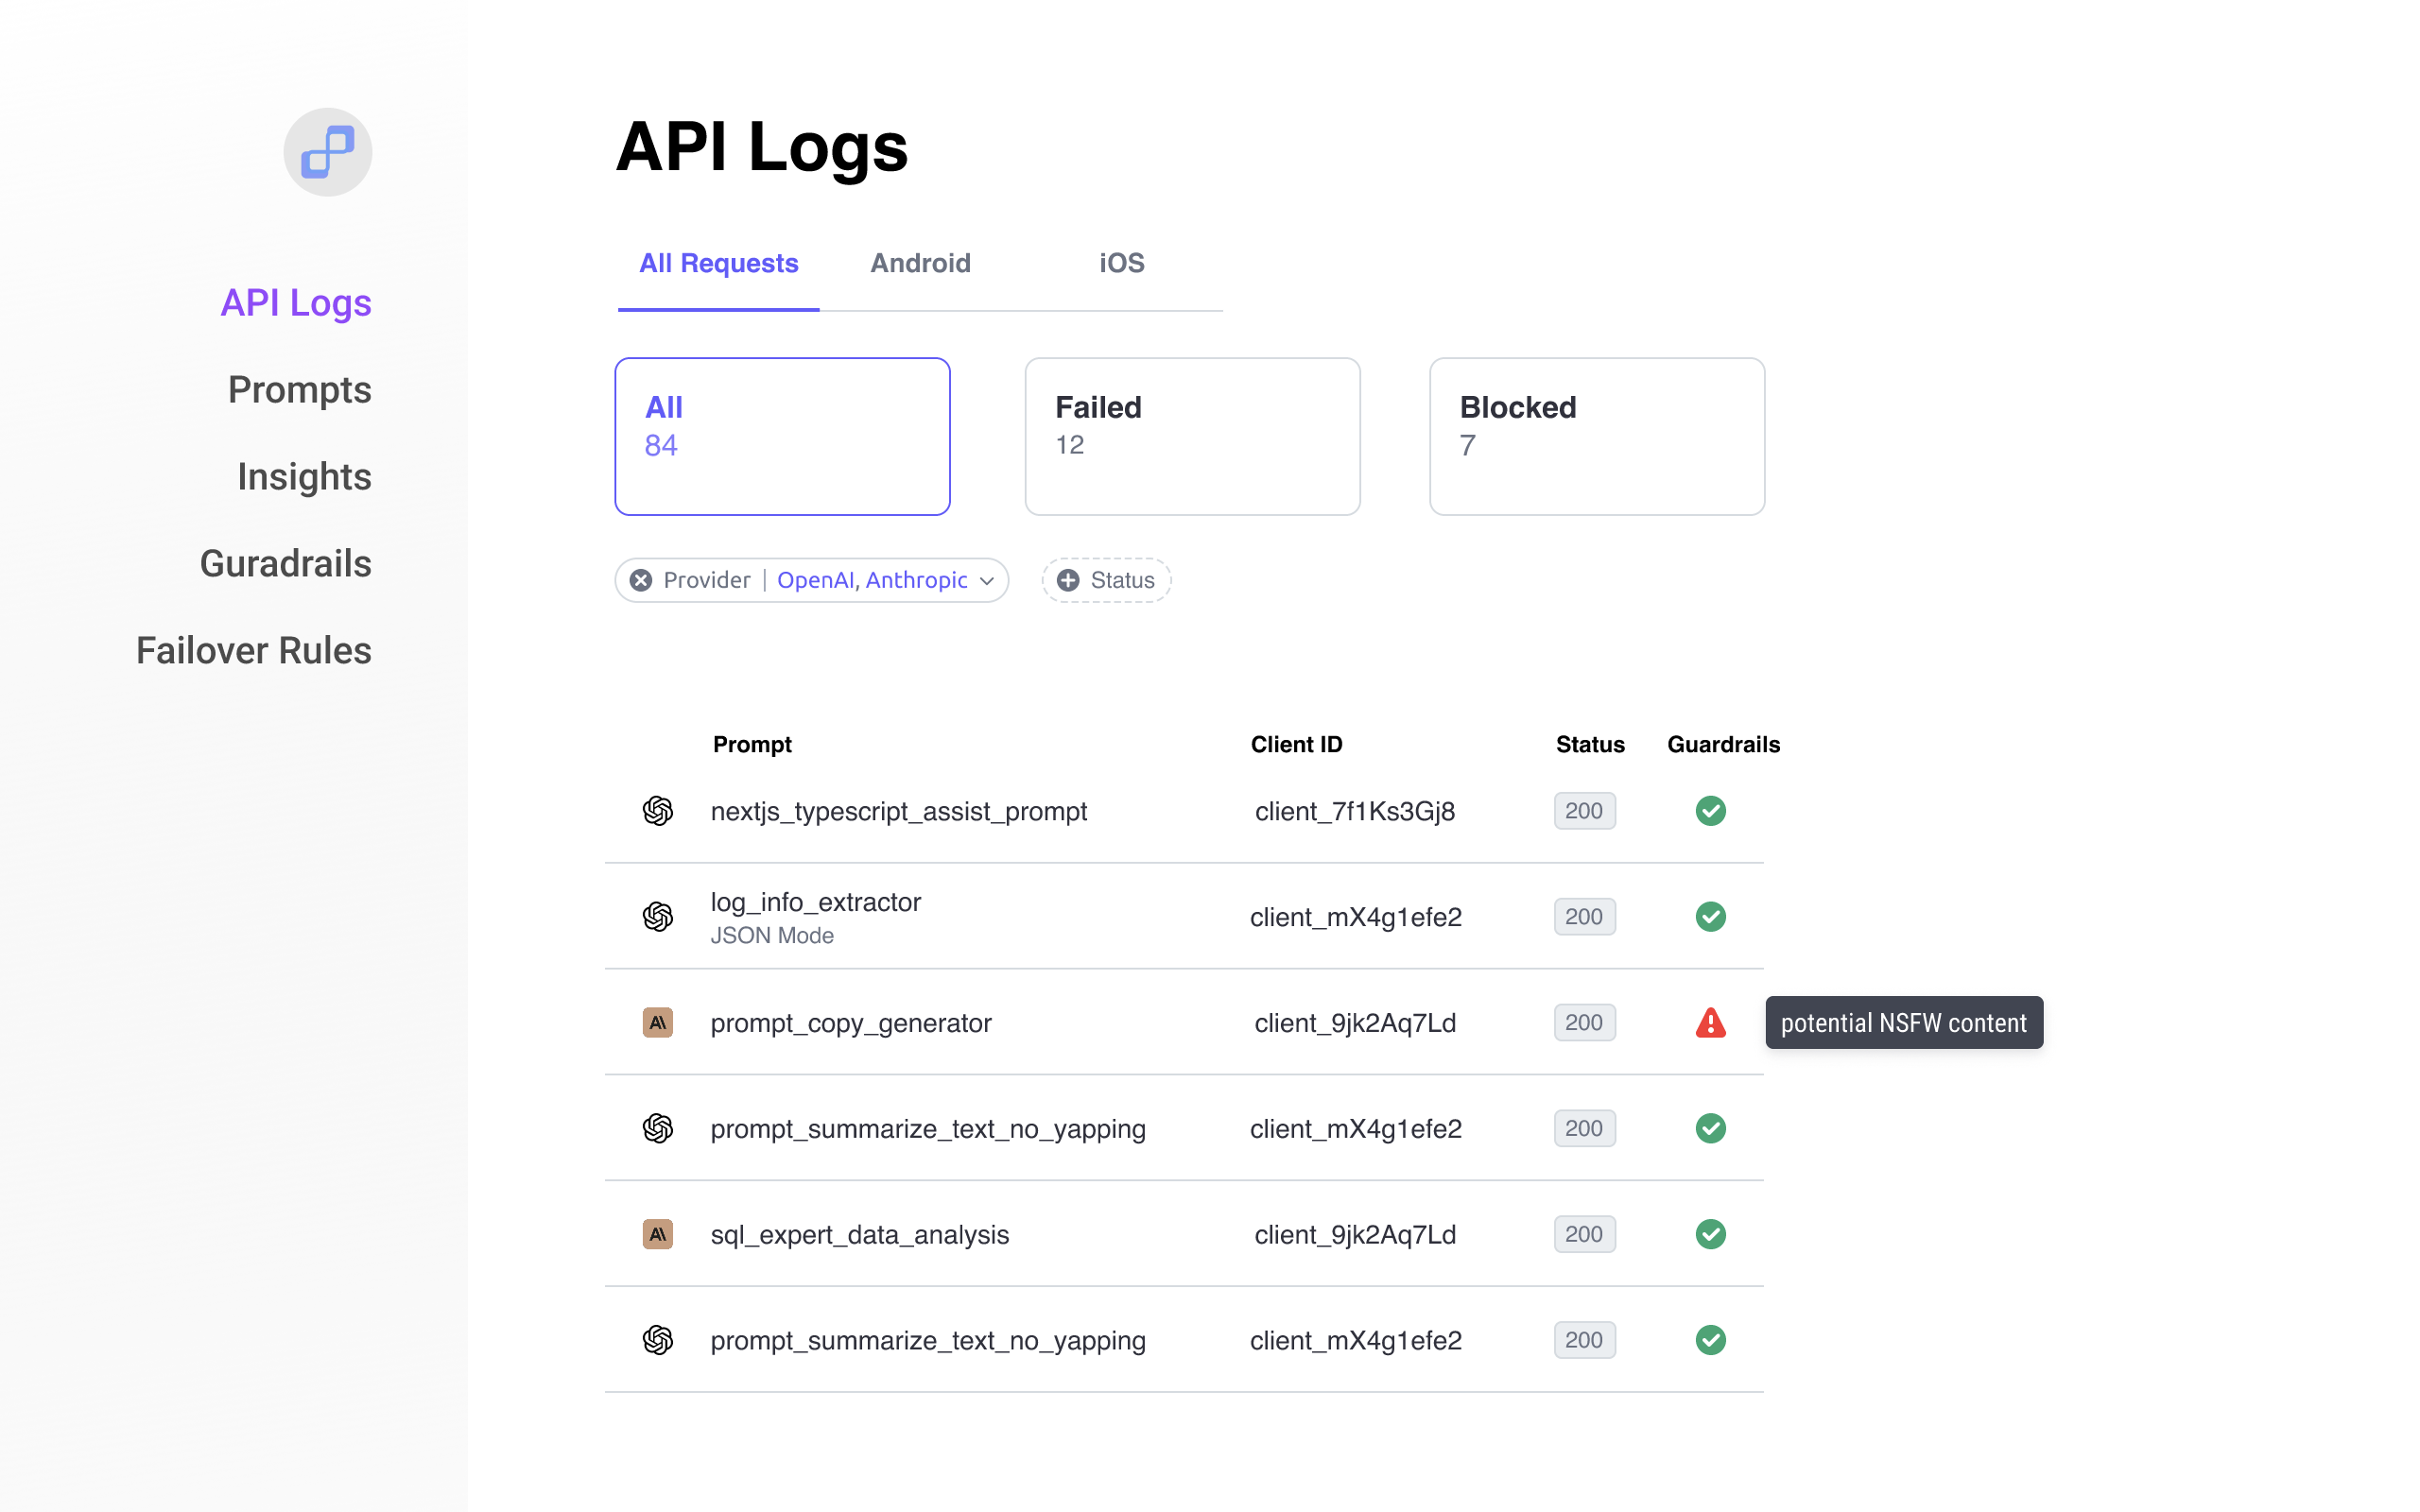This screenshot has width=2420, height=1512.
Task: Click the green guardrail check for log_info_extractor
Action: 1711,916
